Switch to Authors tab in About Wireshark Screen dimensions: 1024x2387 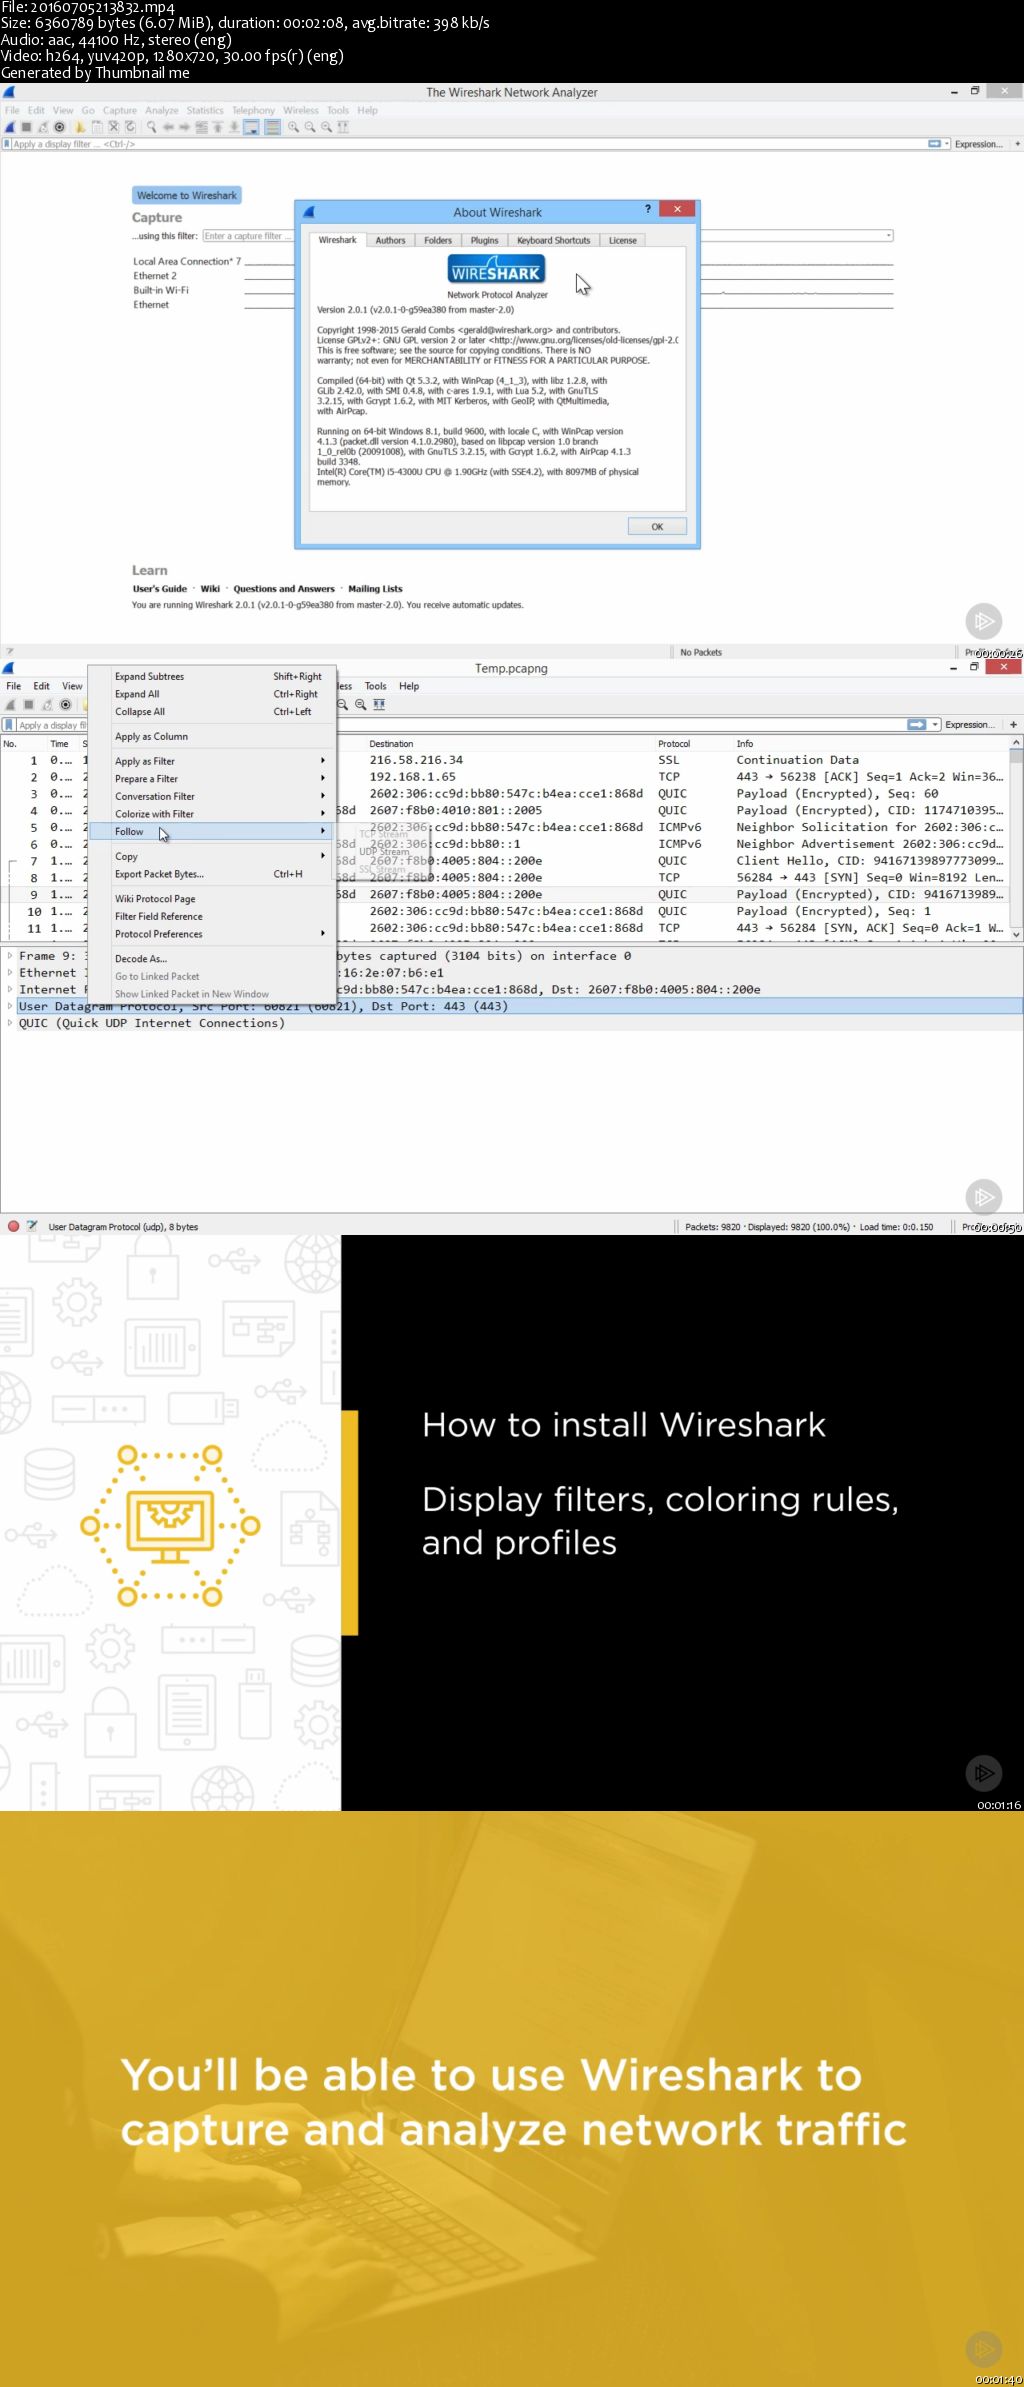pos(390,240)
